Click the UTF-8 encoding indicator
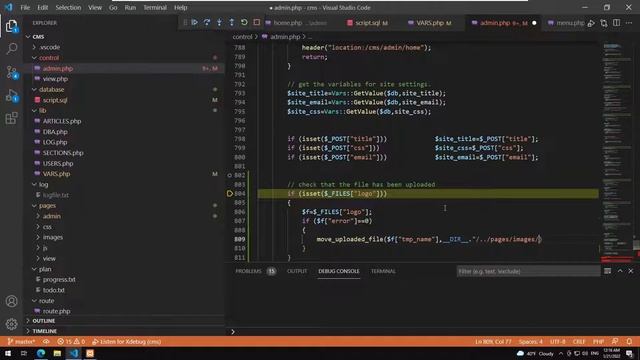The width and height of the screenshot is (640, 360). click(x=558, y=341)
